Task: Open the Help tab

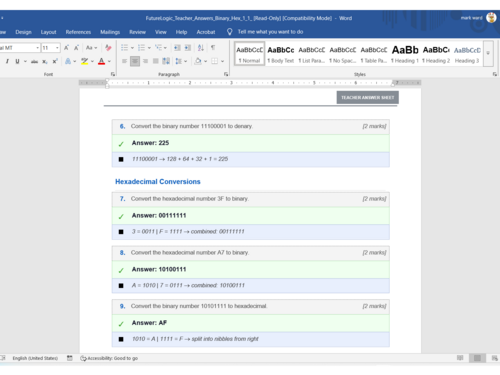Action: (x=181, y=32)
